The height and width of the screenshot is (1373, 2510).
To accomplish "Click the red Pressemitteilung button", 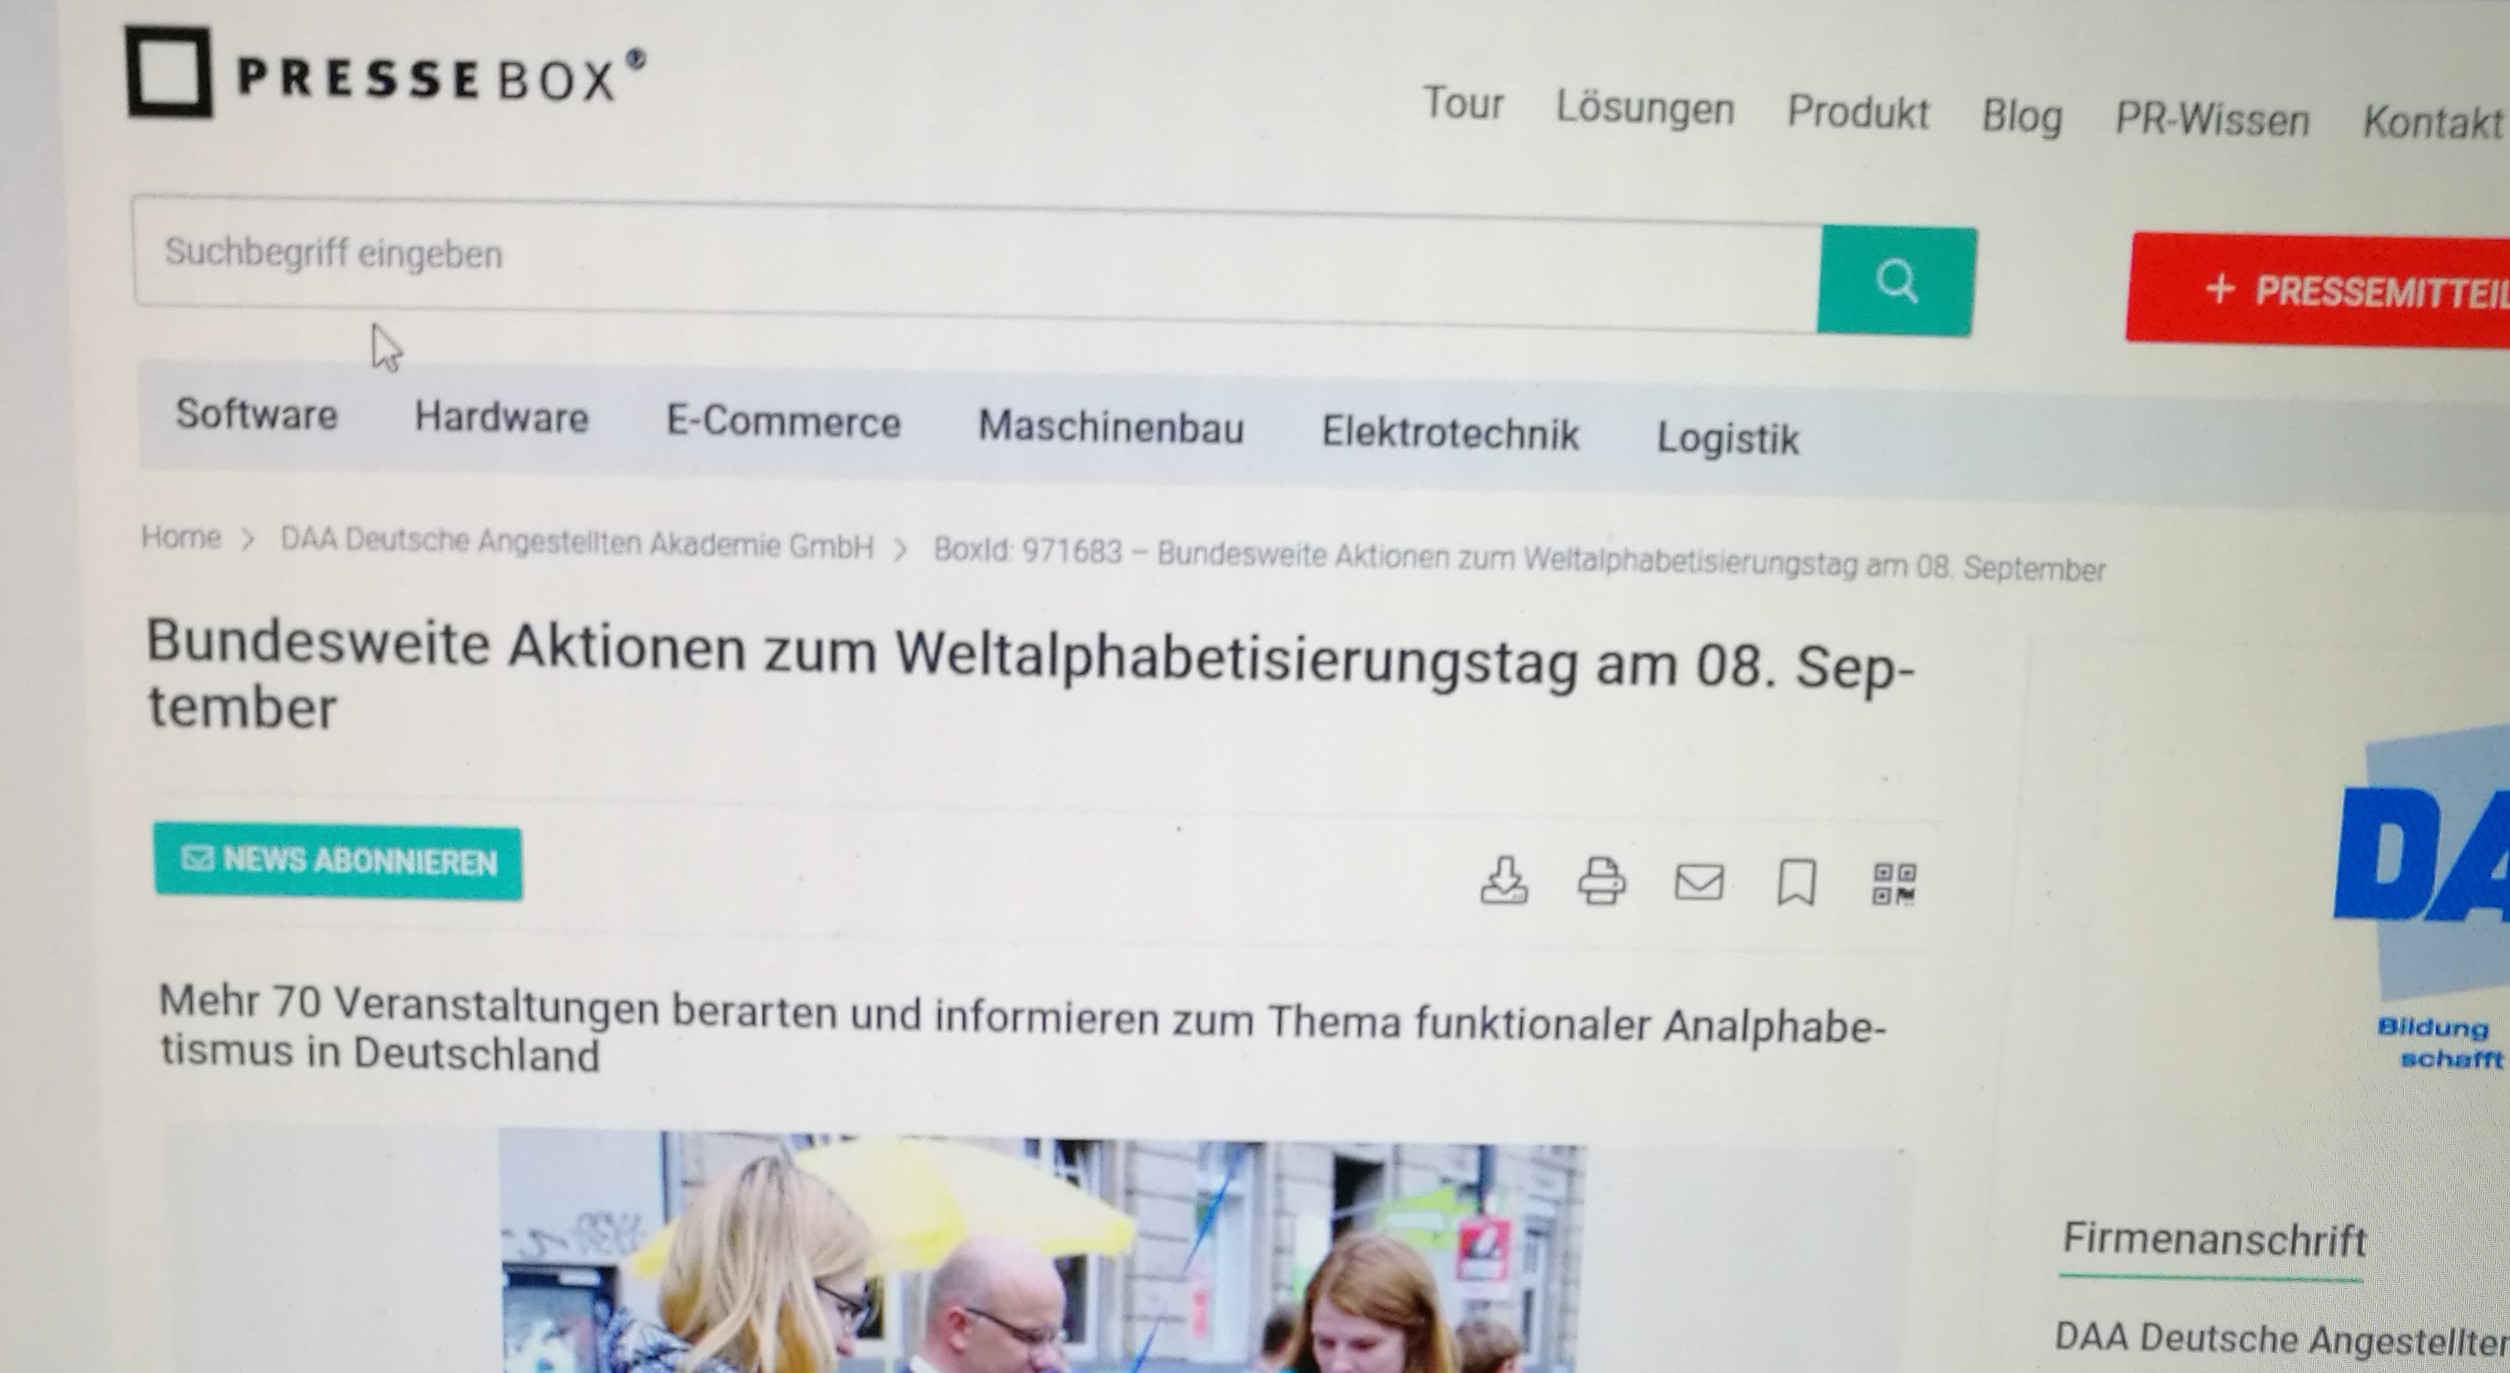I will (2318, 291).
